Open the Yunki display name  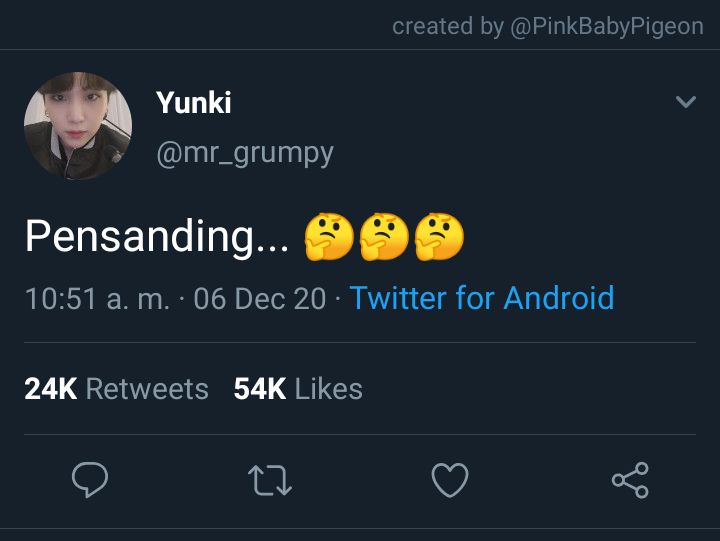(x=193, y=102)
